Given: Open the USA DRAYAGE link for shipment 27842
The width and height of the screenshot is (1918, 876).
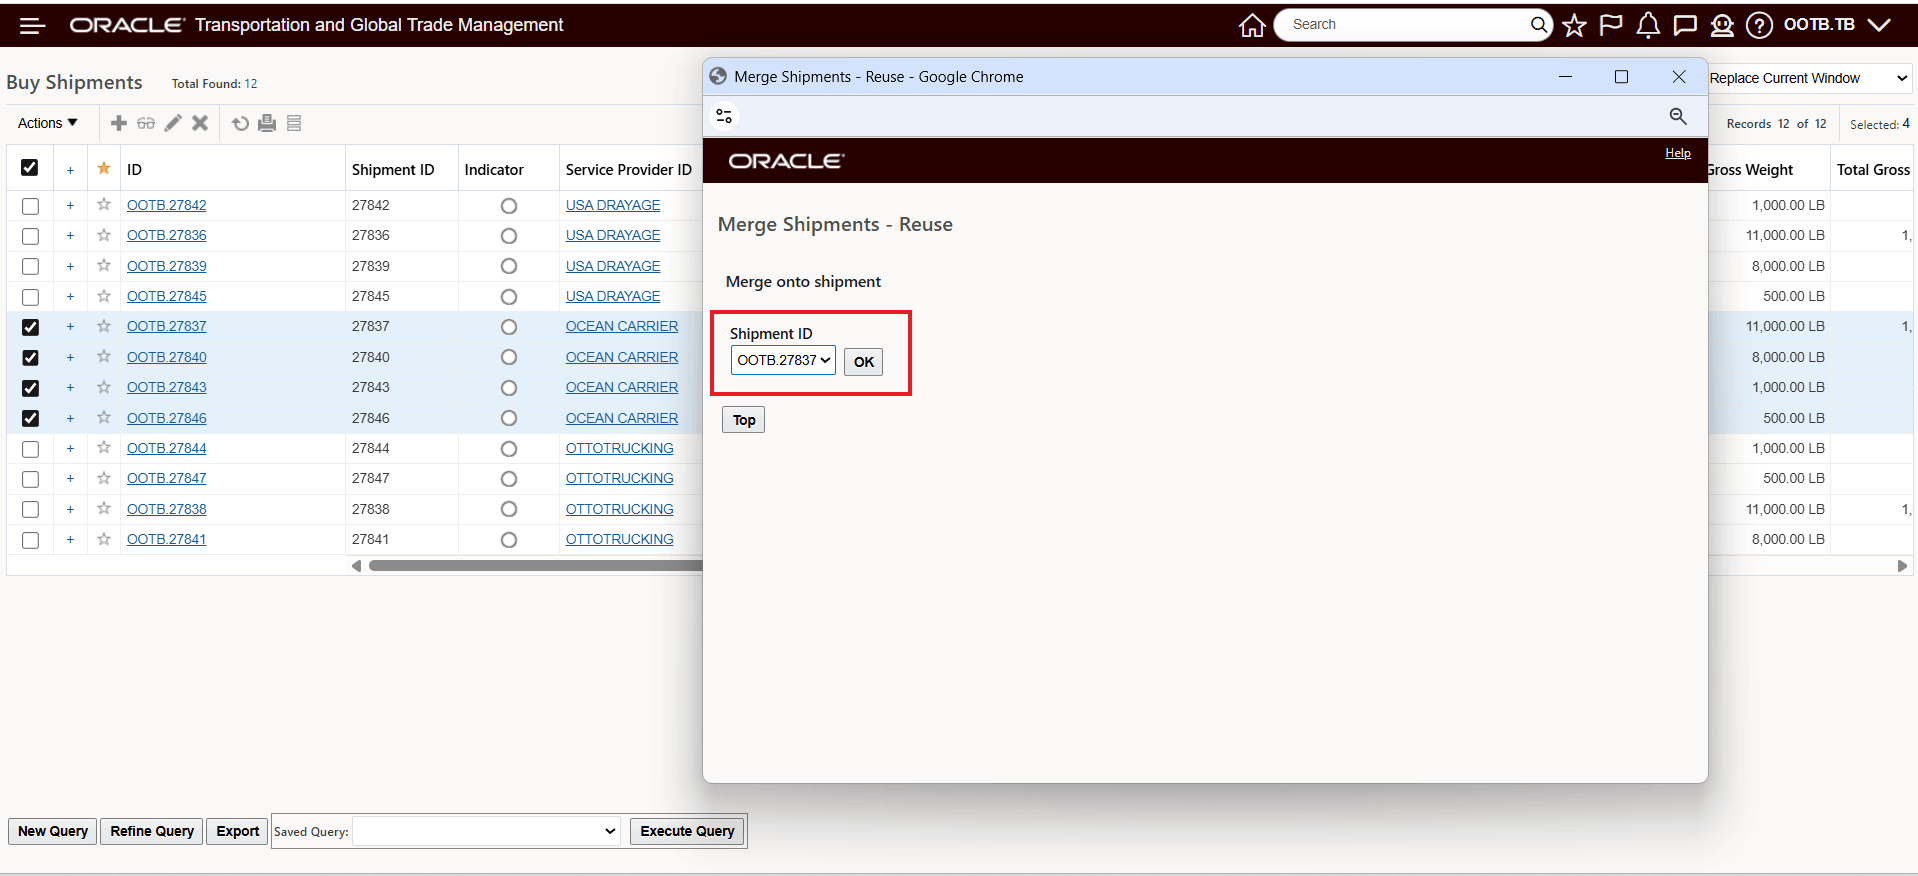Looking at the screenshot, I should (x=613, y=205).
